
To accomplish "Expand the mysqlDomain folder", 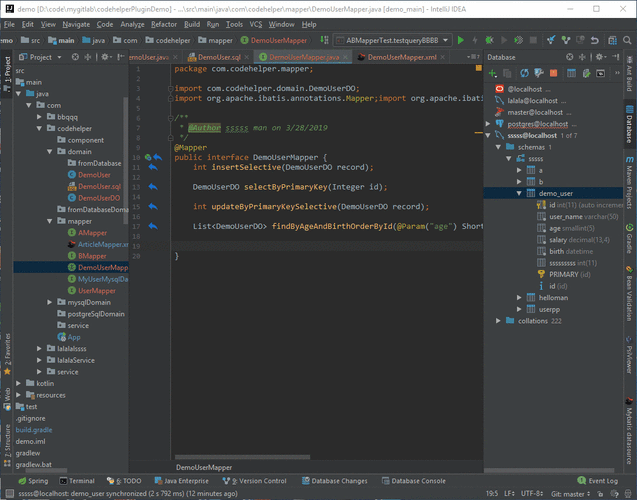I will coord(50,302).
